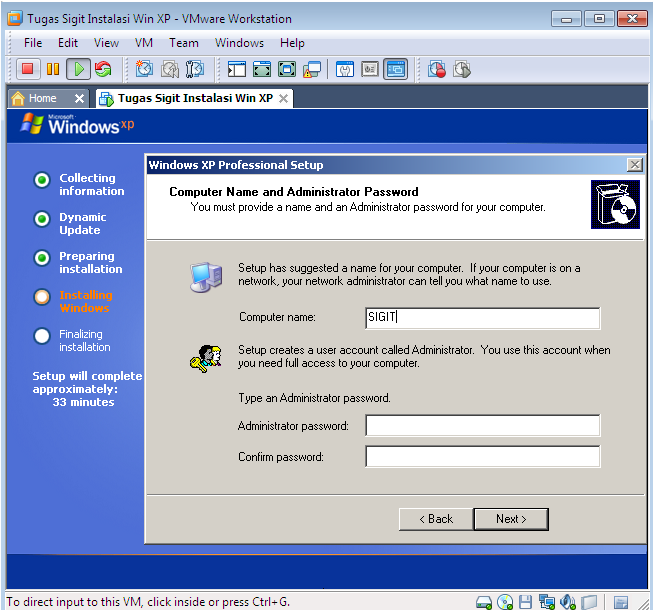
Task: Click the CD/DVD drive status bar icon
Action: coord(505,602)
